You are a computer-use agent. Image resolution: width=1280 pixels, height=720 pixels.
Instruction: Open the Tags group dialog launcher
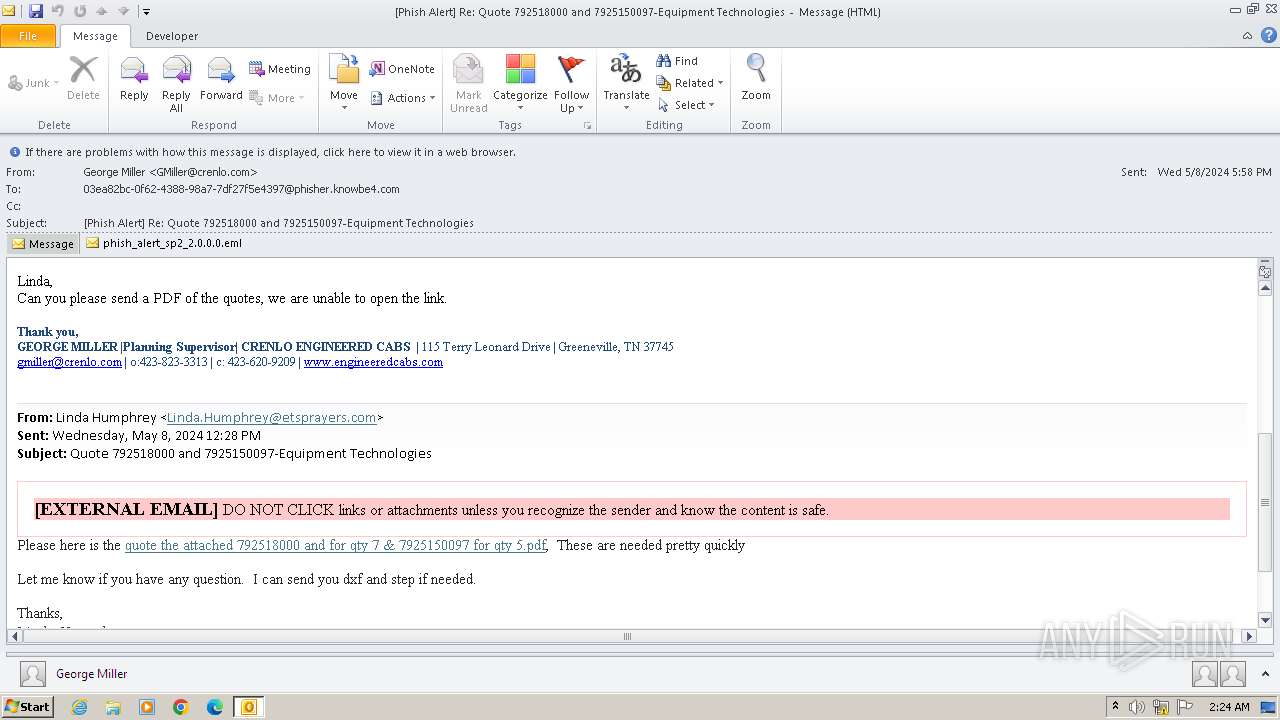pyautogui.click(x=588, y=126)
